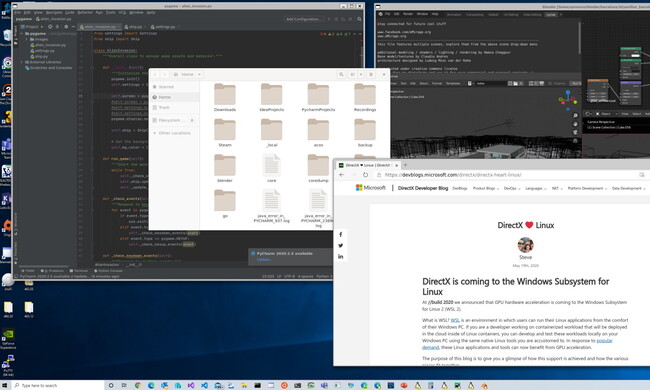Select Other Locations in file manager sidebar

(174, 133)
